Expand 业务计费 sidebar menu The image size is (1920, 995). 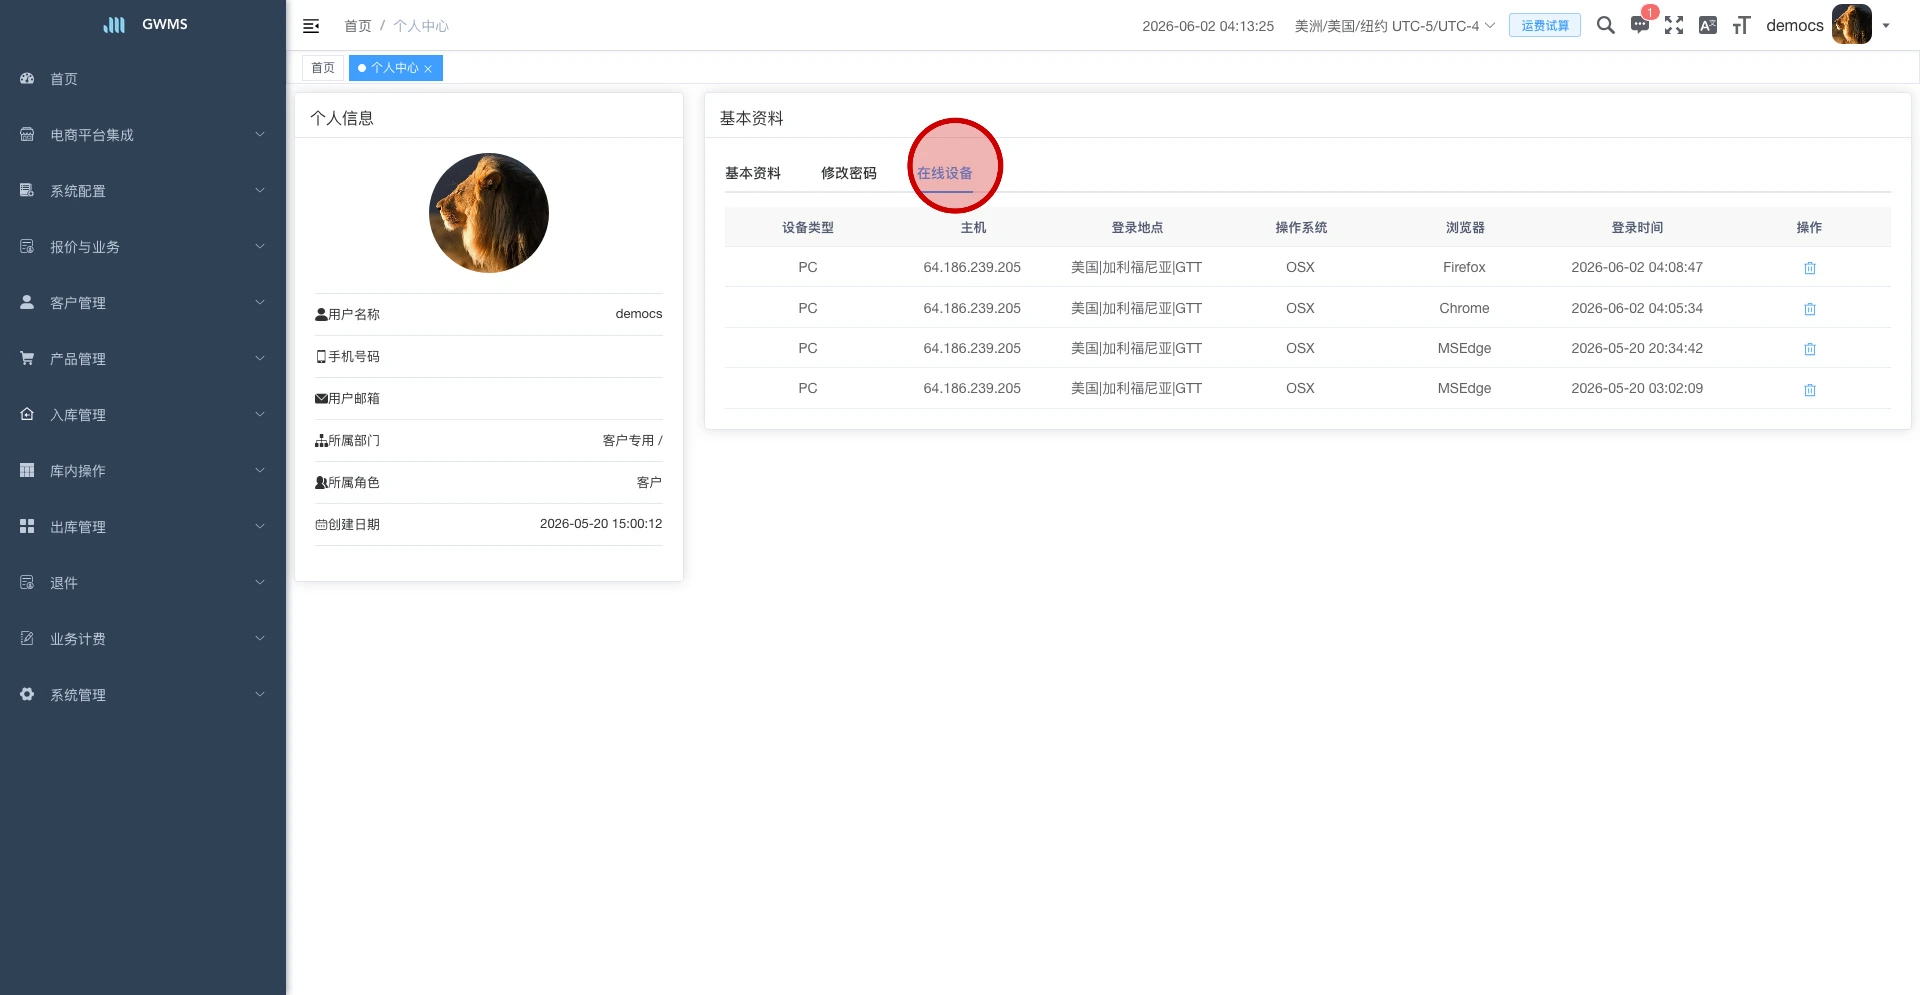pos(143,639)
